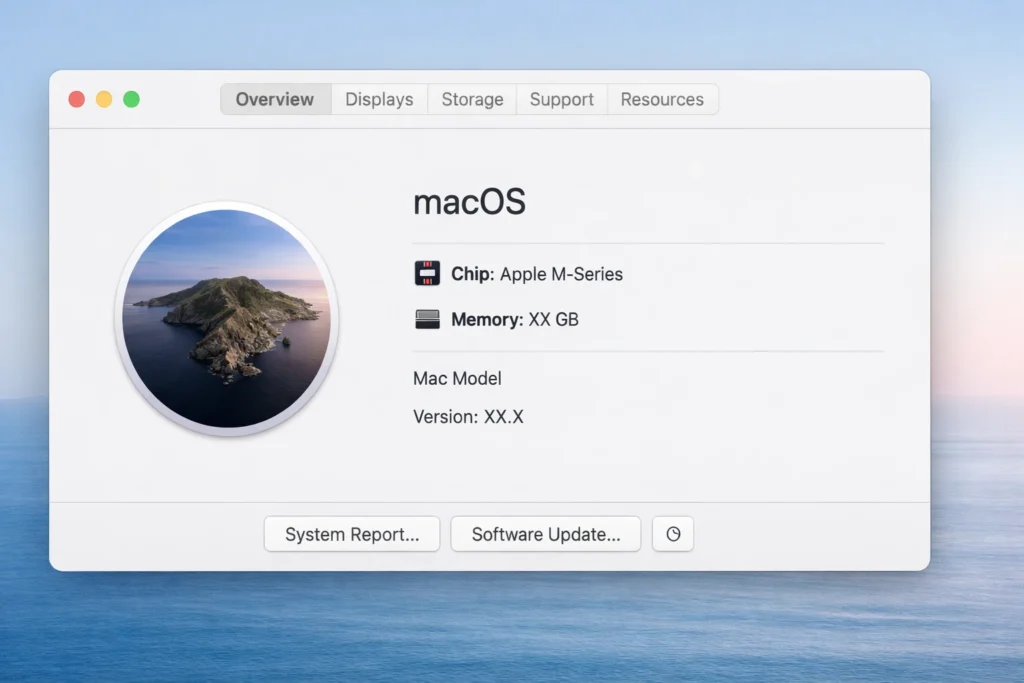Click the Memory: XX GB text line

pyautogui.click(x=517, y=320)
